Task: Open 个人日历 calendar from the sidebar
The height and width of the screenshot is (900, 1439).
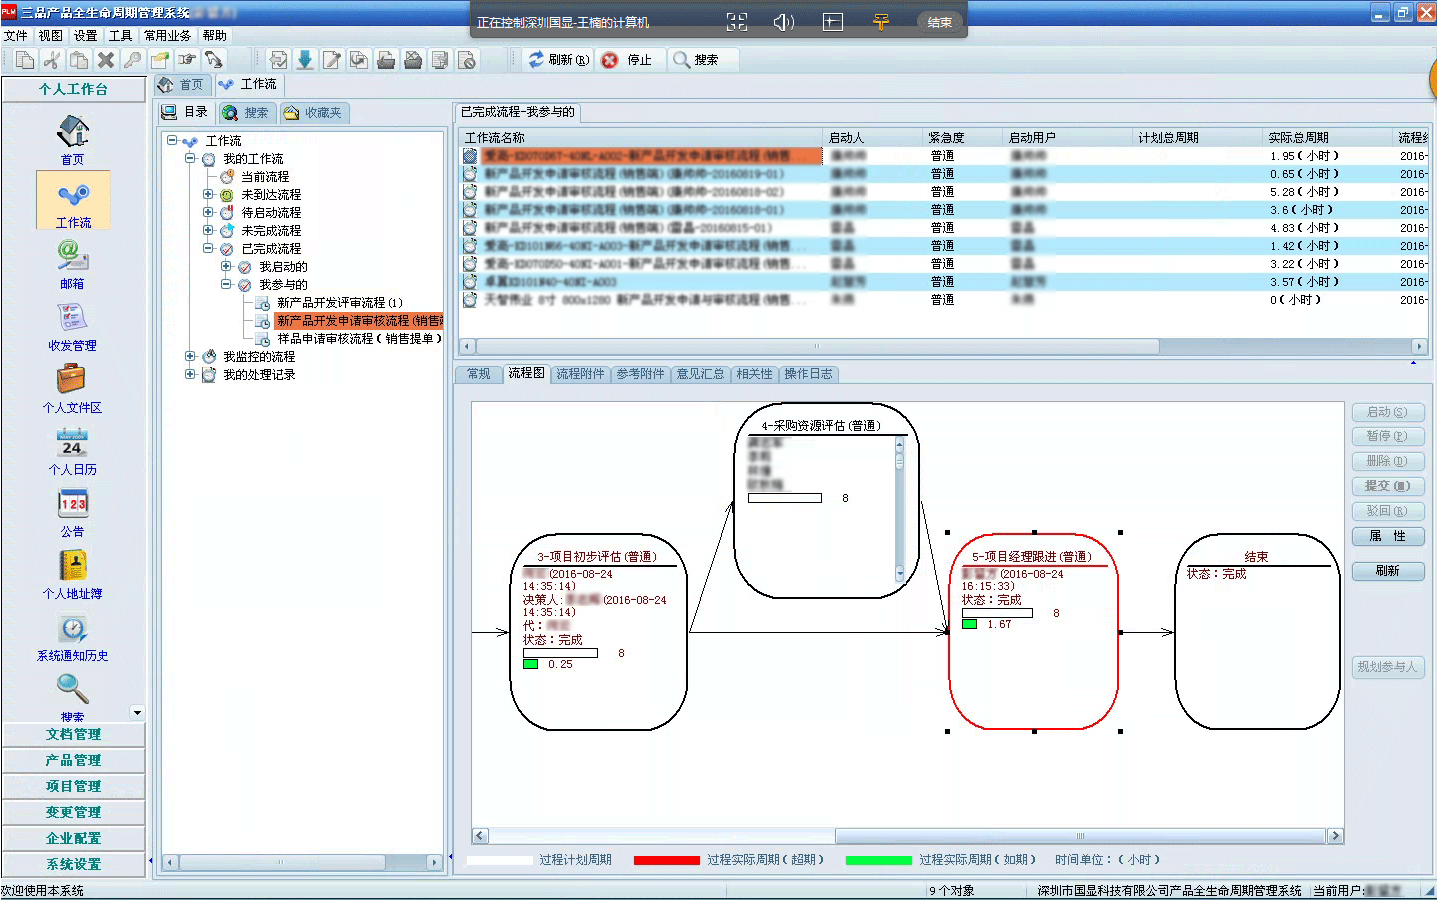Action: coord(72,442)
